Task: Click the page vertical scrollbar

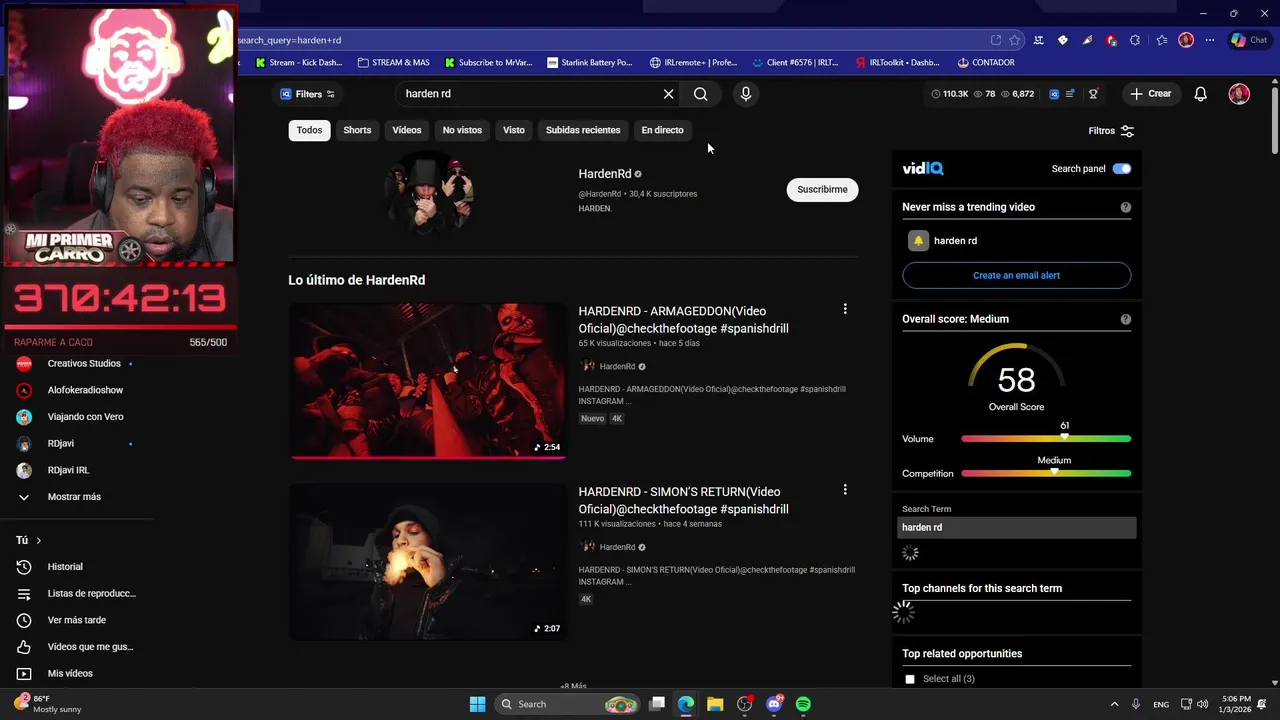Action: 1274,118
